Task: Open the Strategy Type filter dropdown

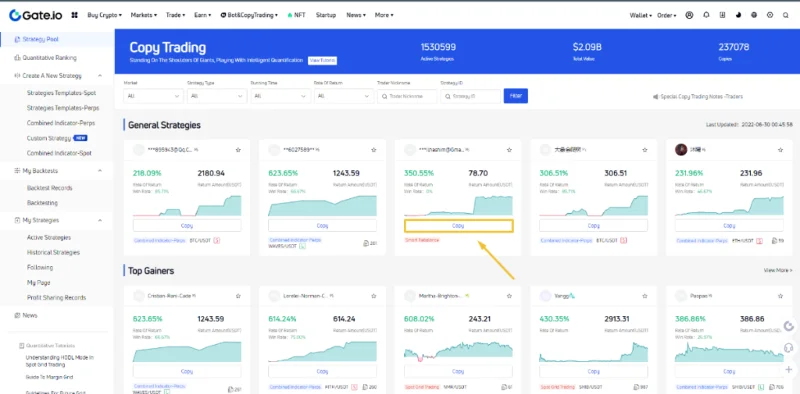Action: (x=217, y=96)
